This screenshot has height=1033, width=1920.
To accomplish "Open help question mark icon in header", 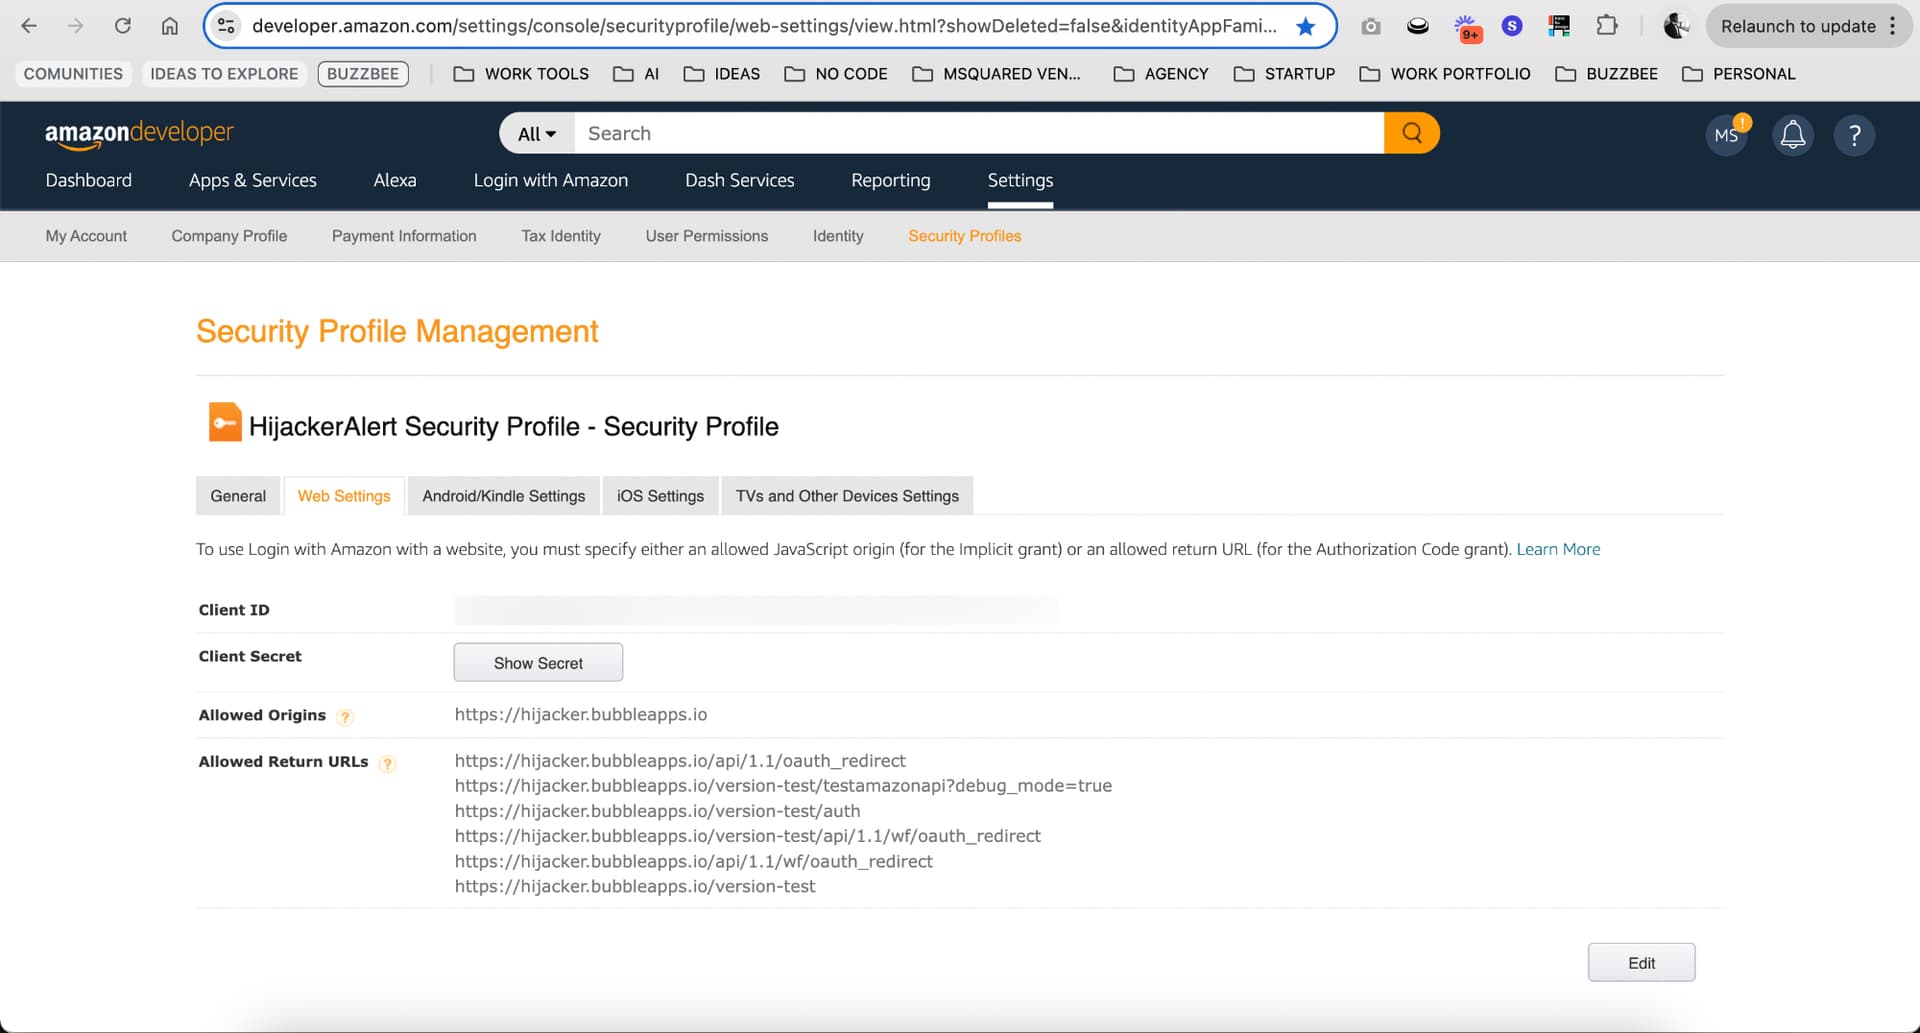I will pyautogui.click(x=1855, y=135).
